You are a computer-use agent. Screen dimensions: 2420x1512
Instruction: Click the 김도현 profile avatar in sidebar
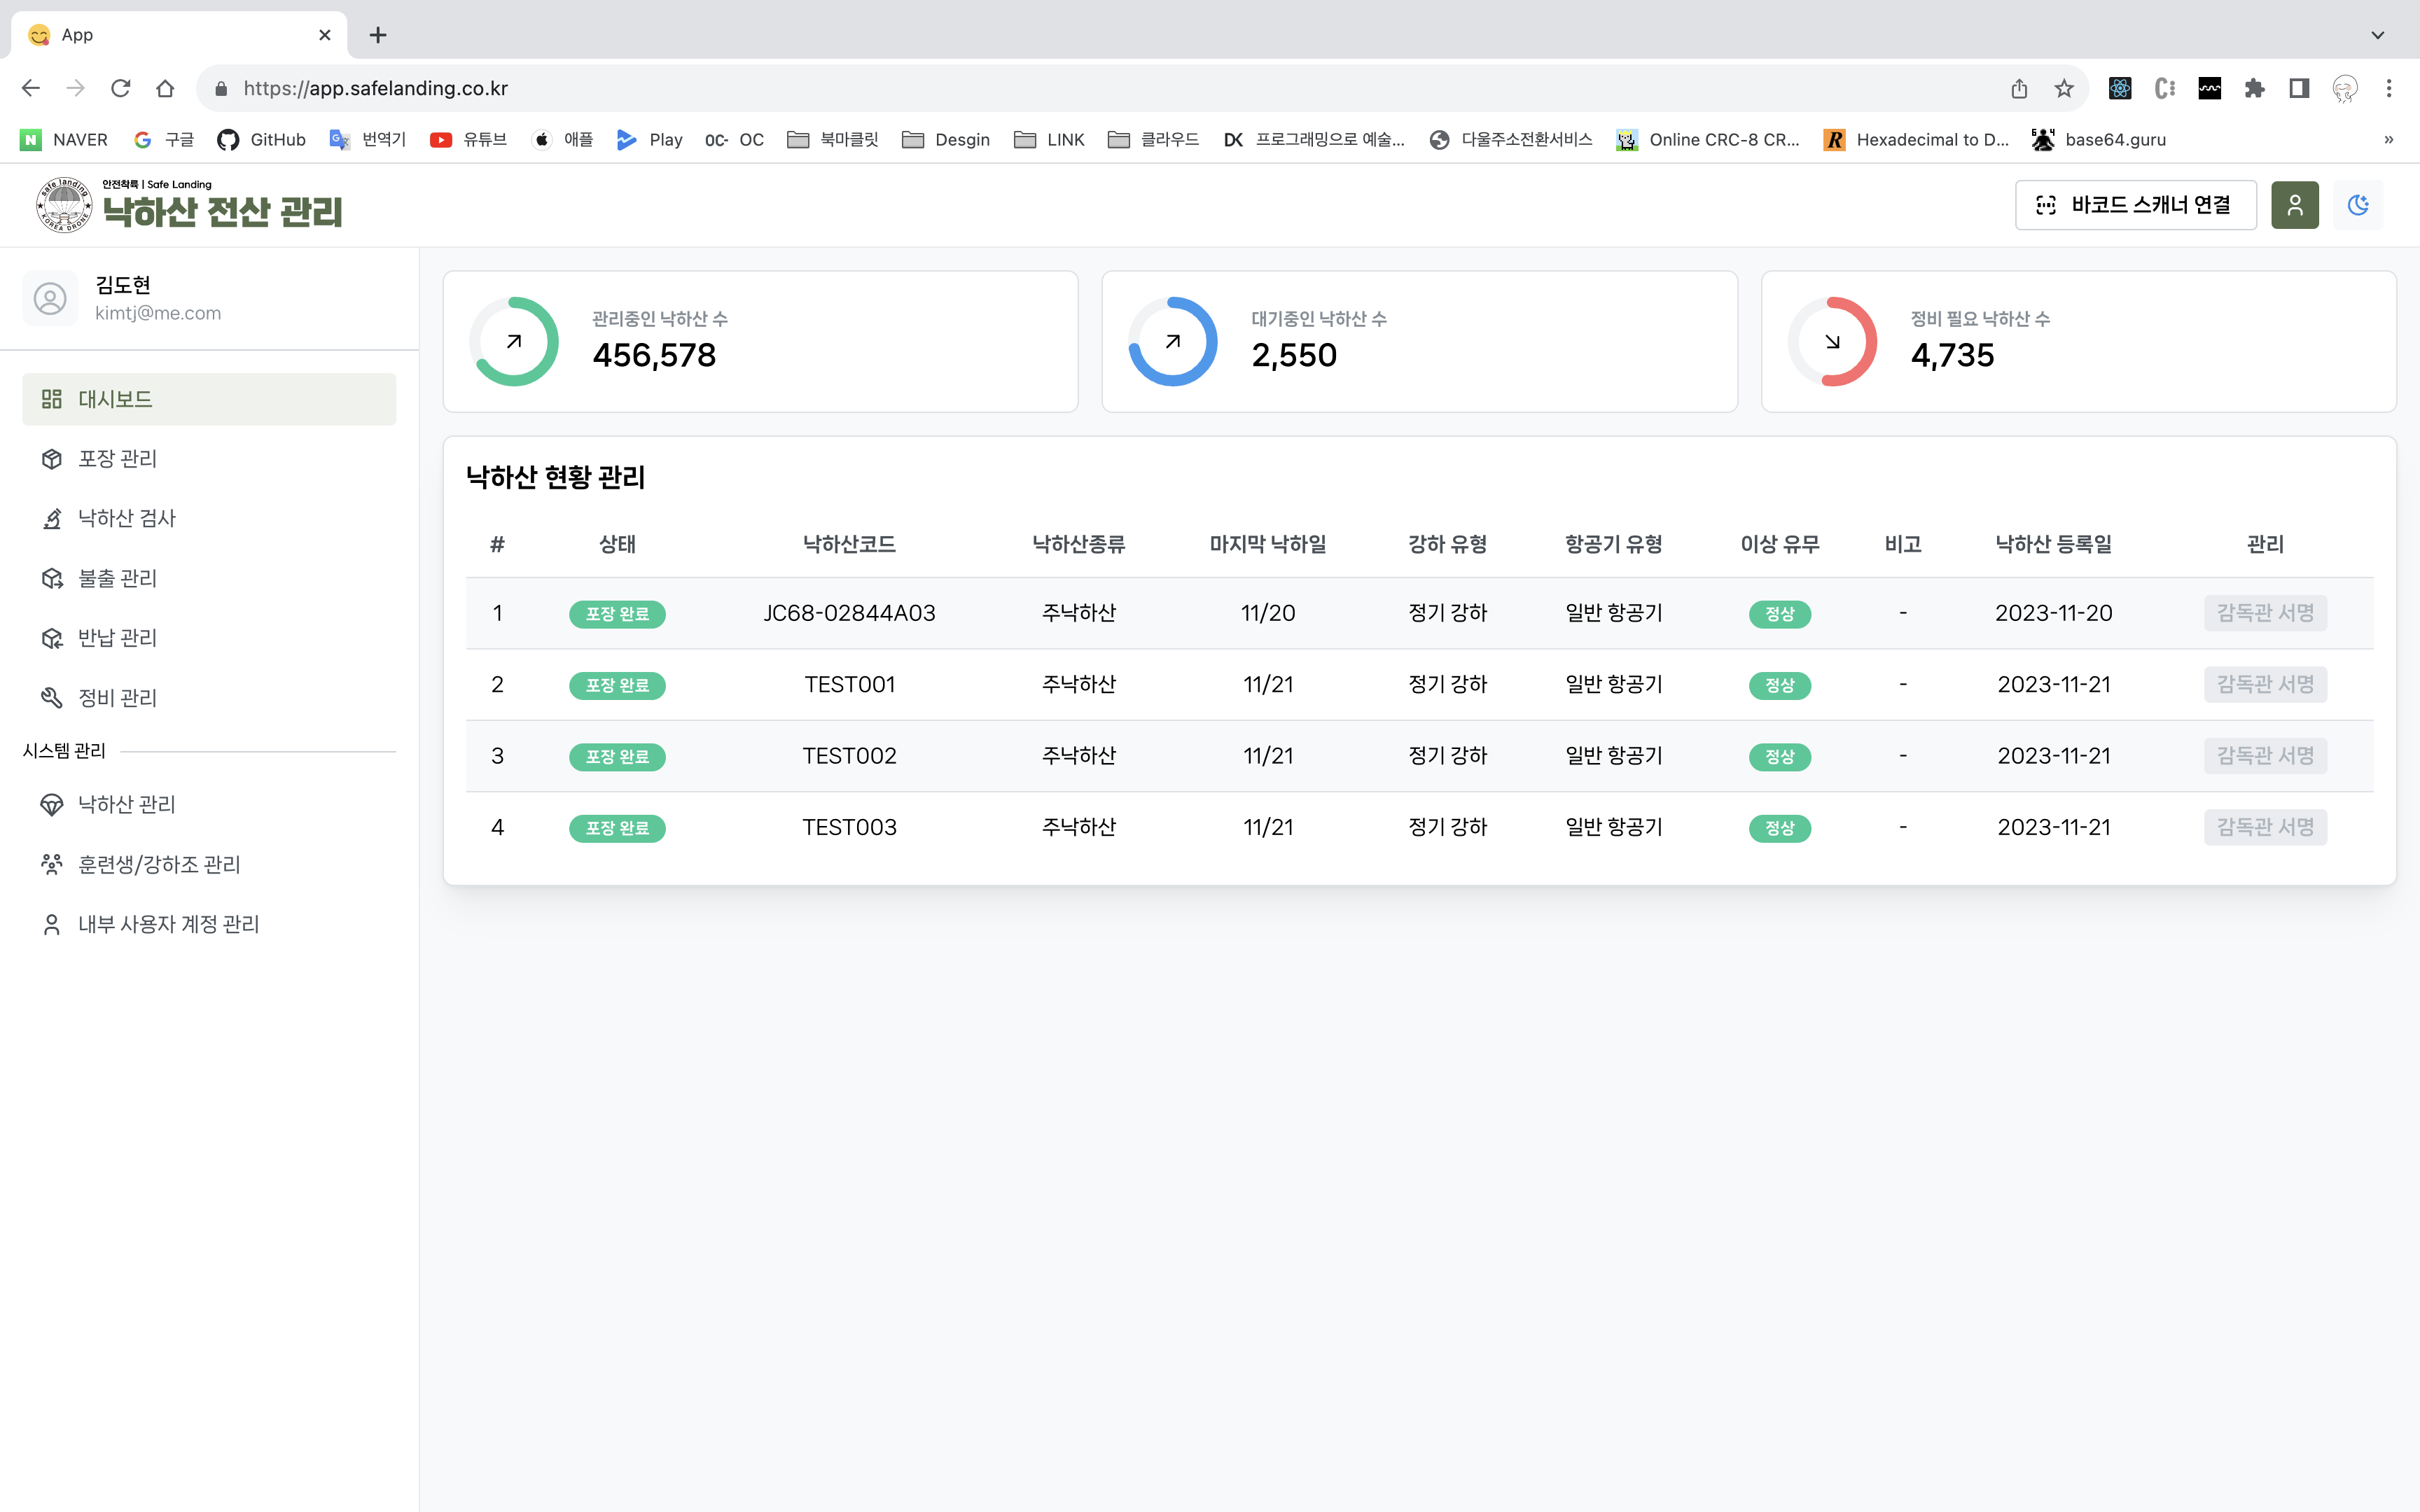click(50, 298)
